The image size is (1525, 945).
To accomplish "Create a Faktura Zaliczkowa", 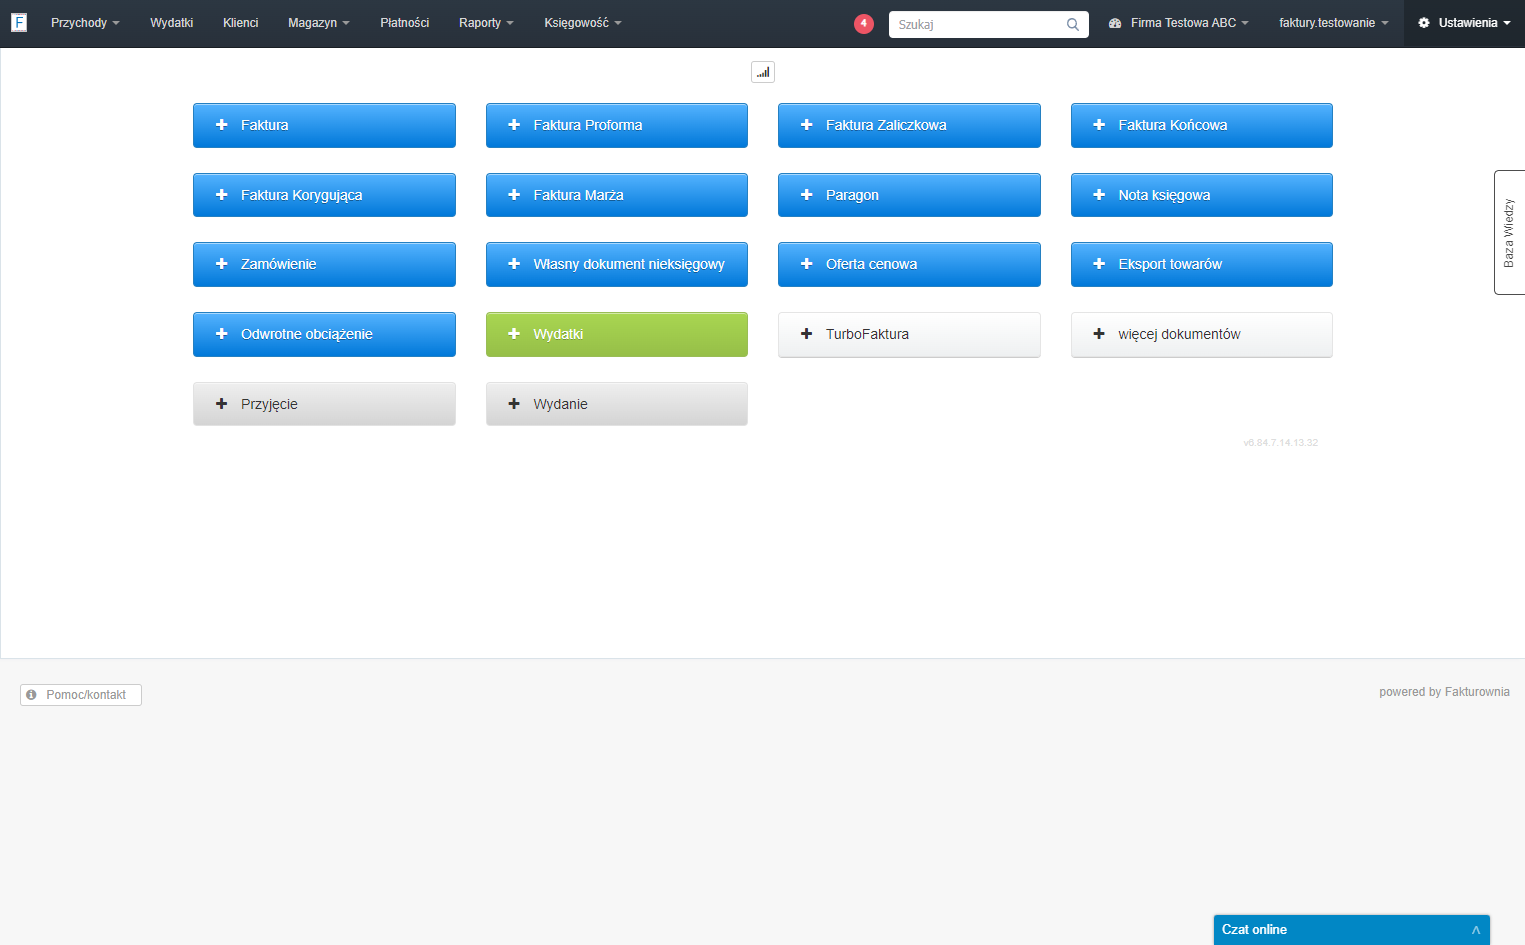I will [909, 125].
